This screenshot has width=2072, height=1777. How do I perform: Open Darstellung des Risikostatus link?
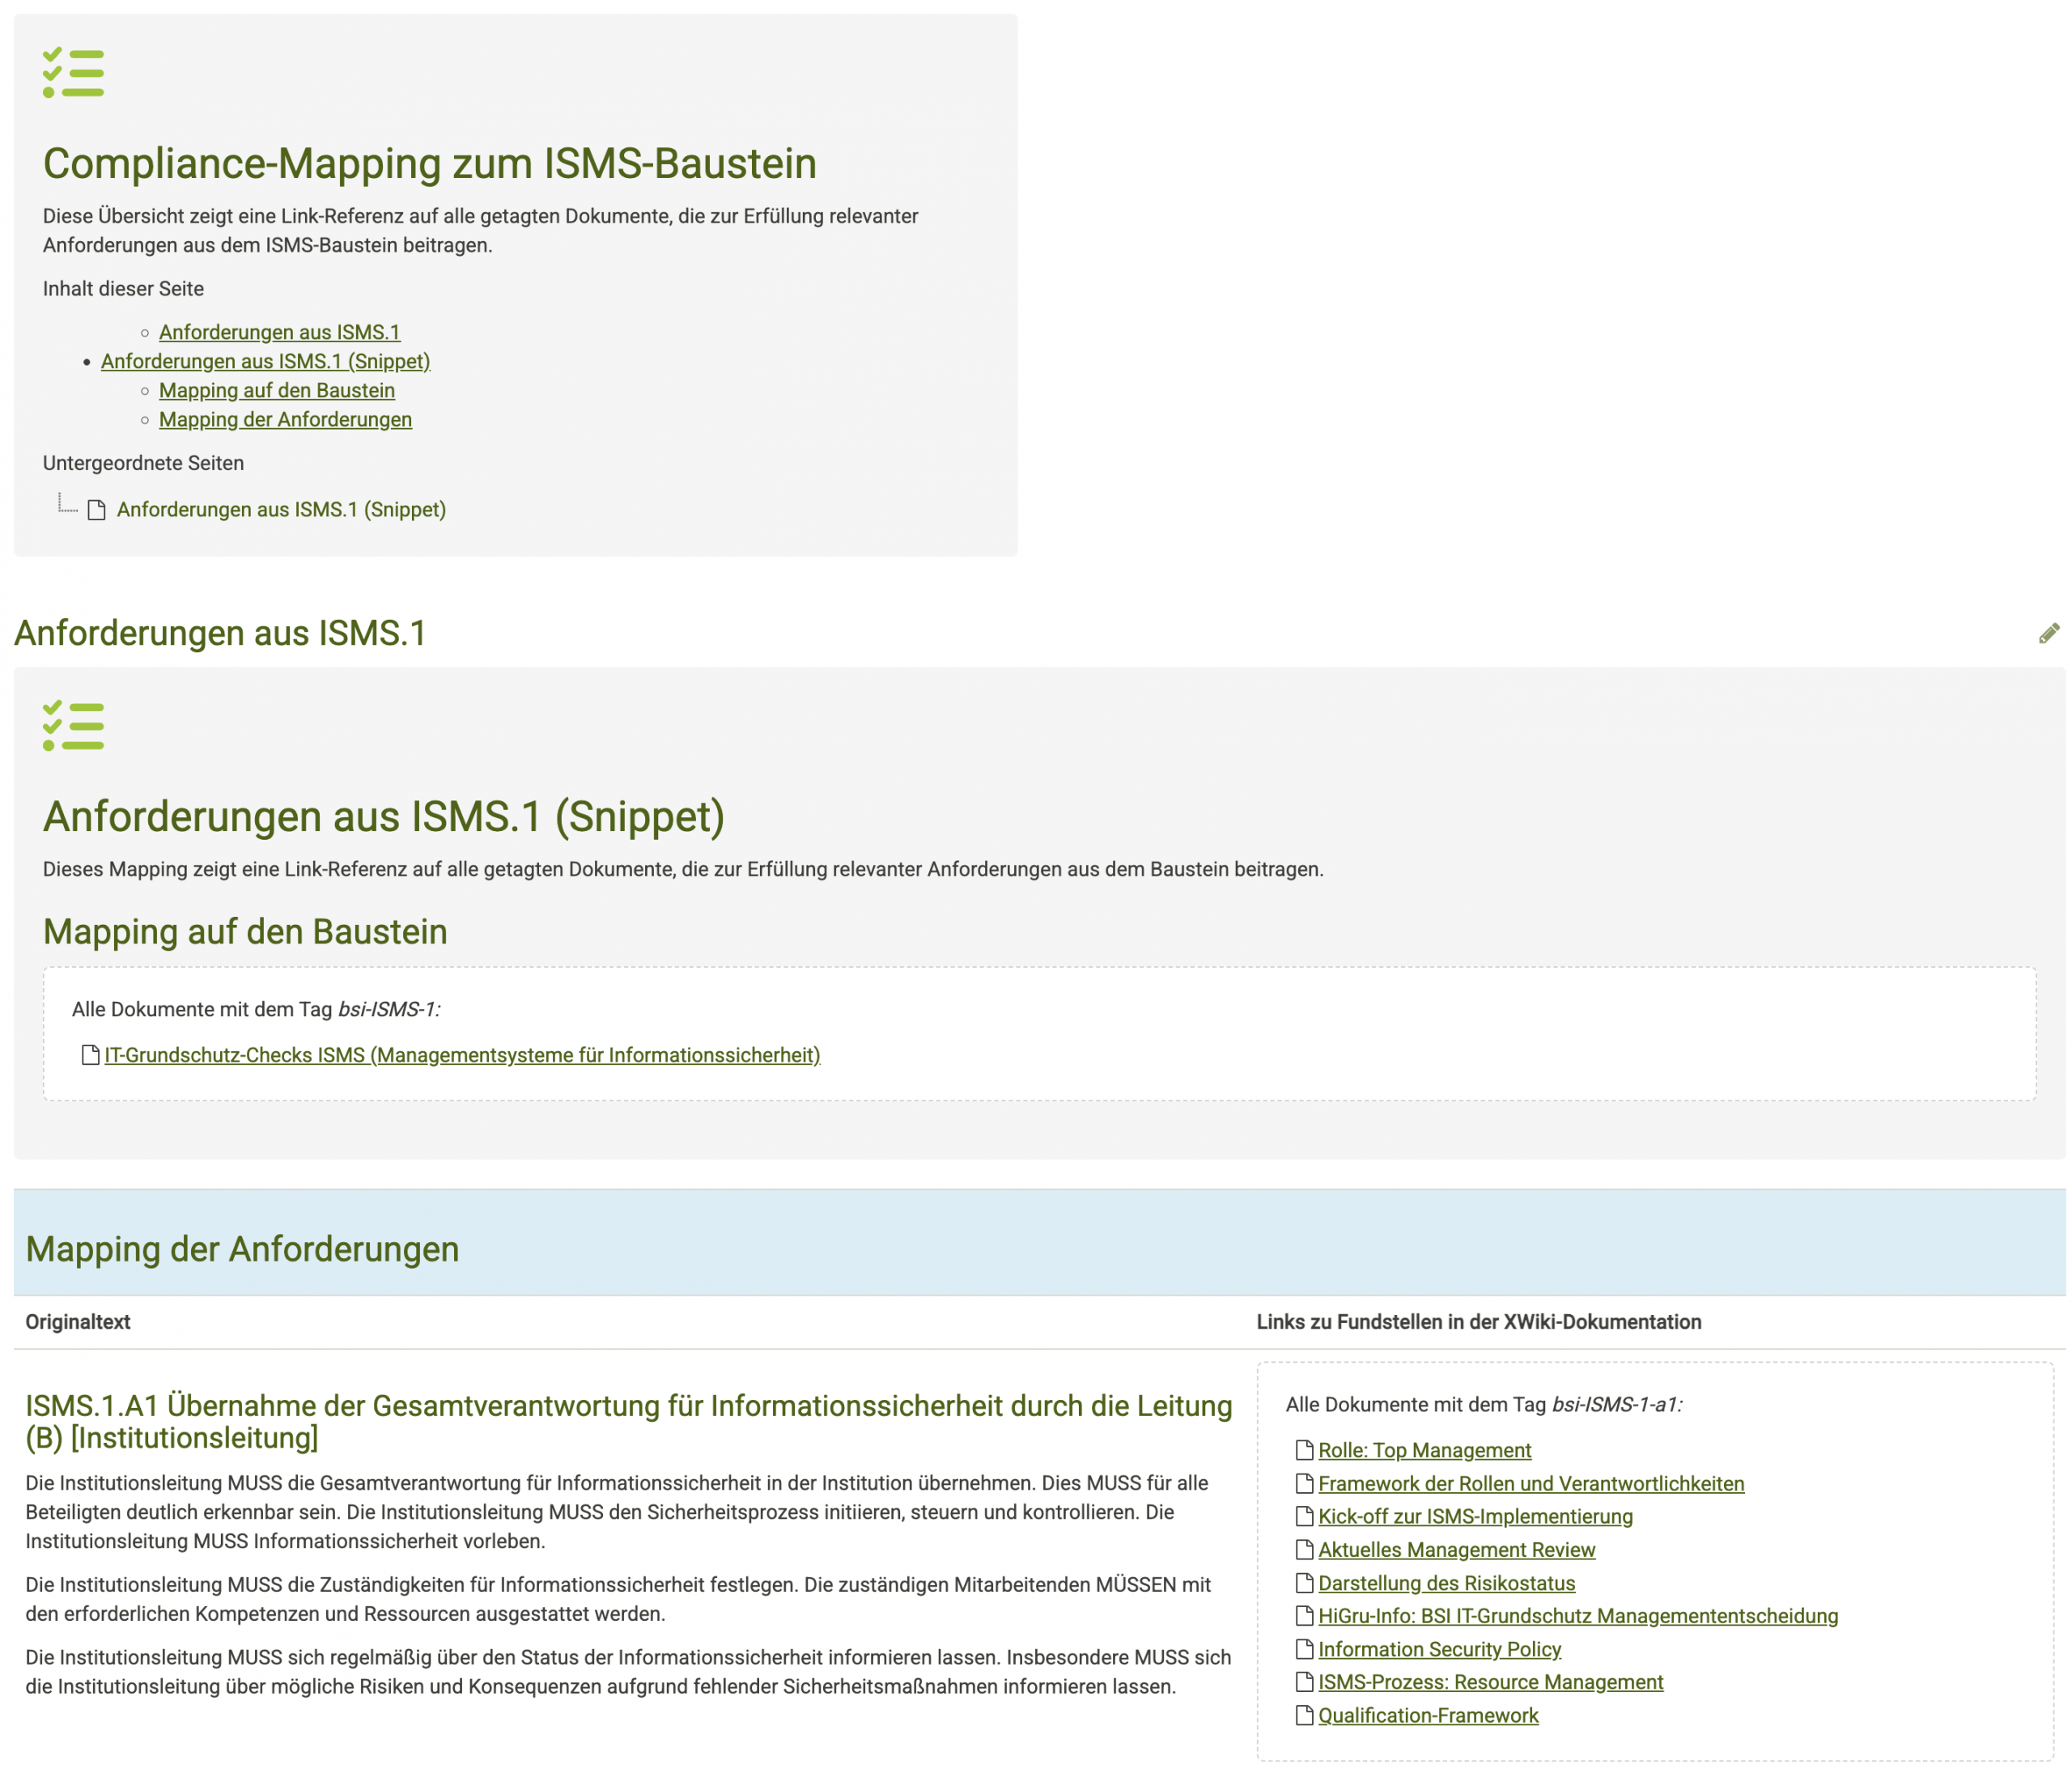tap(1446, 1583)
